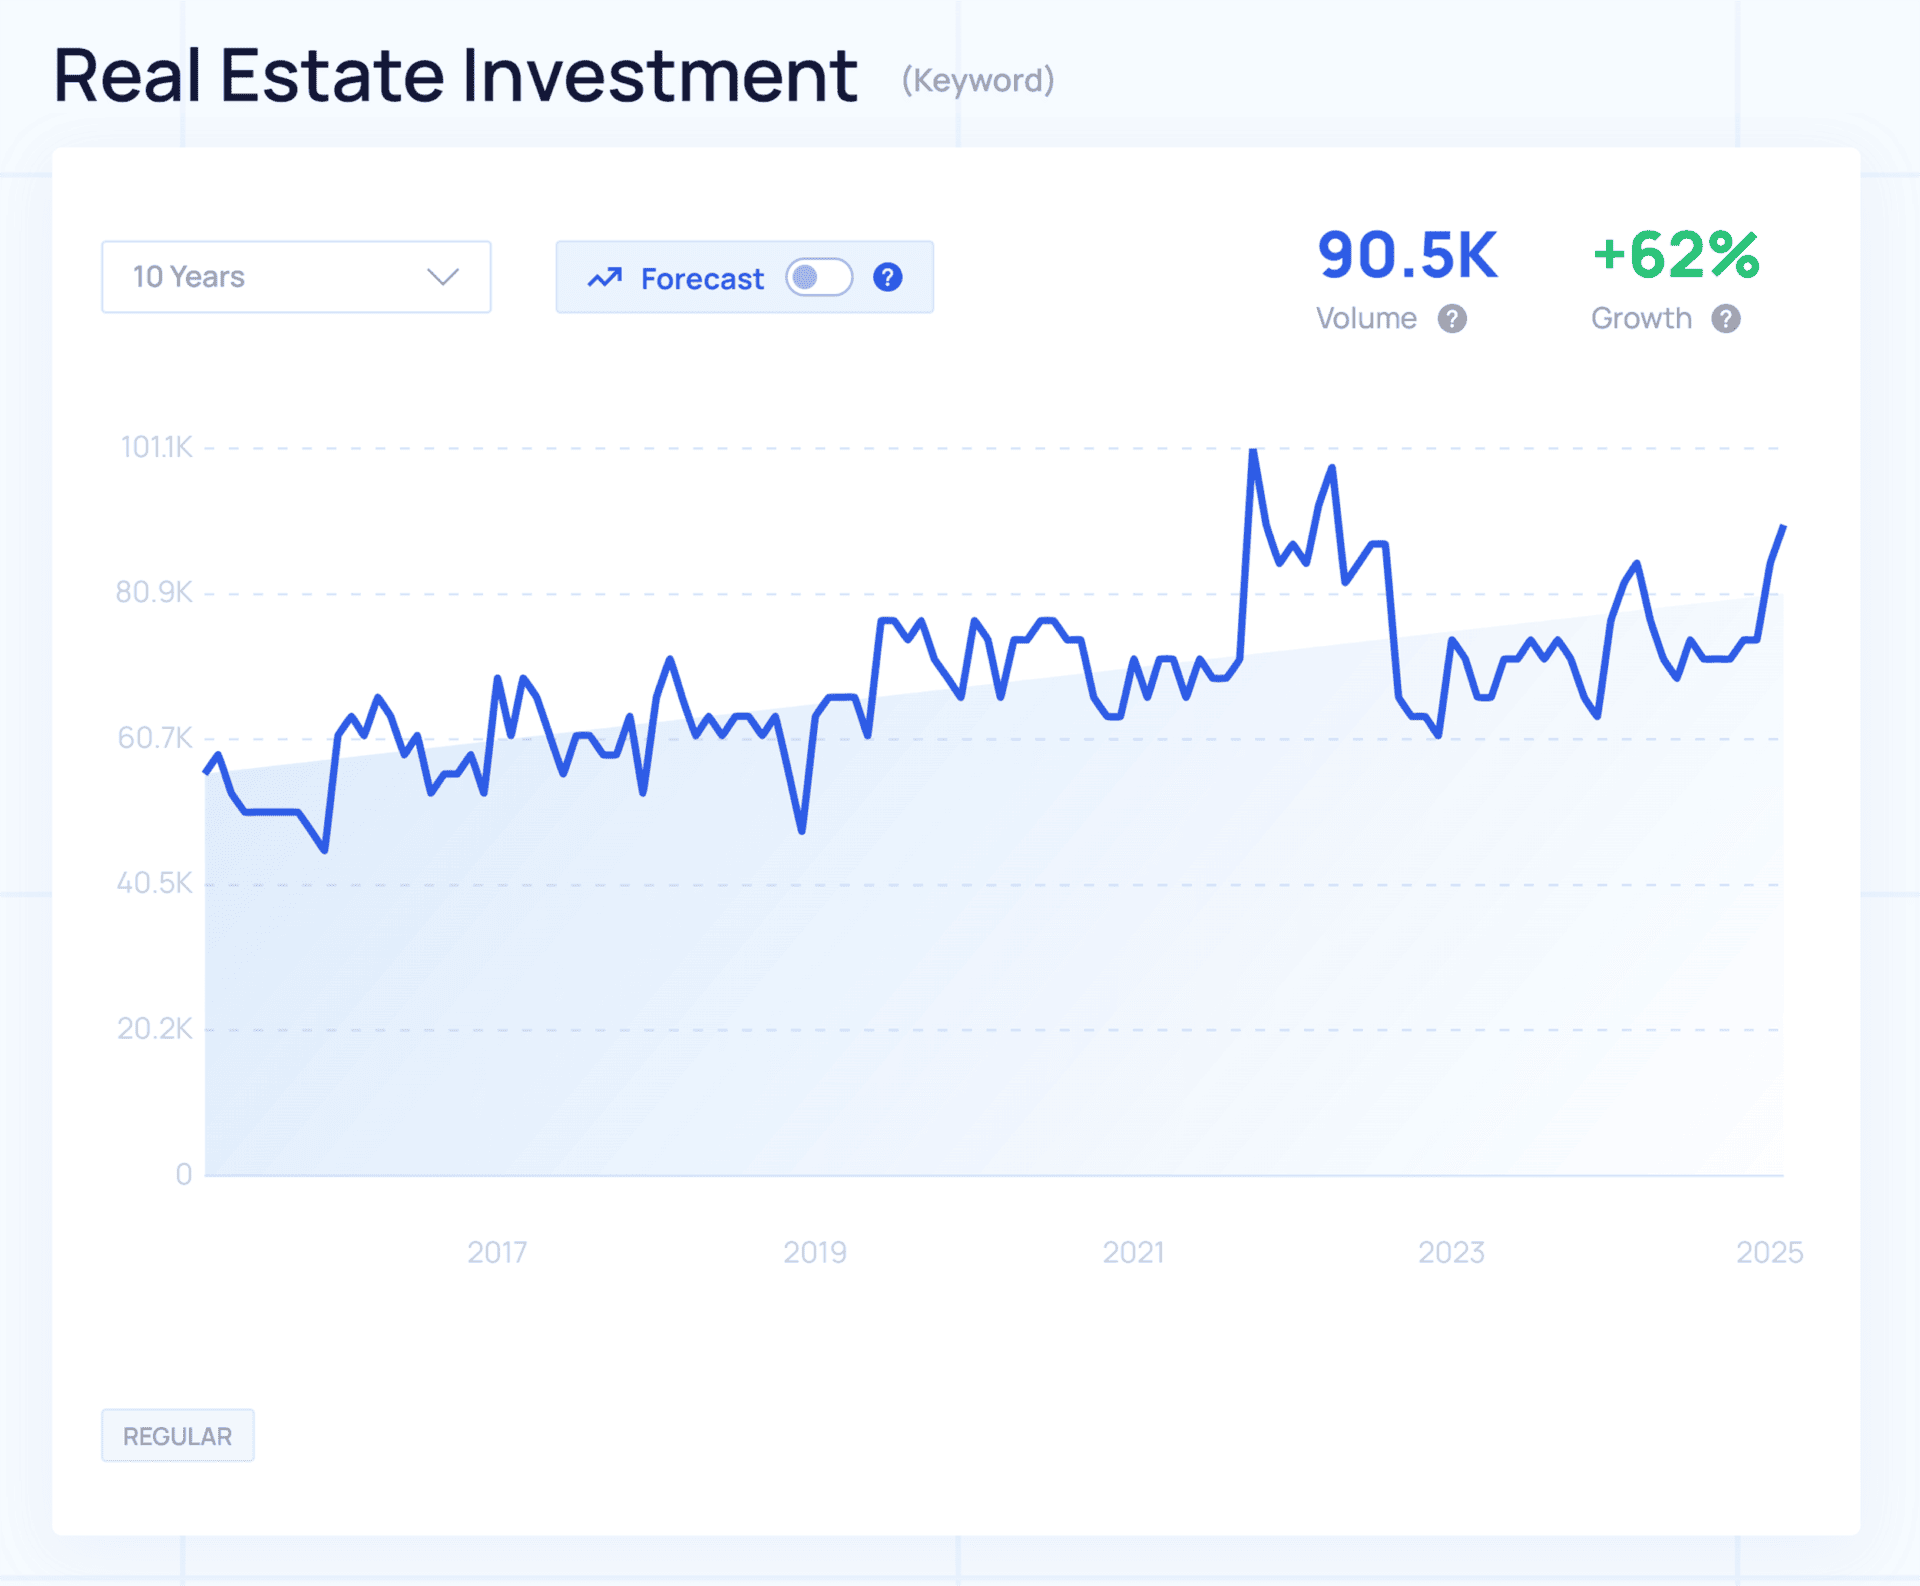
Task: Click the (Keyword) label beside title
Action: coord(977,80)
